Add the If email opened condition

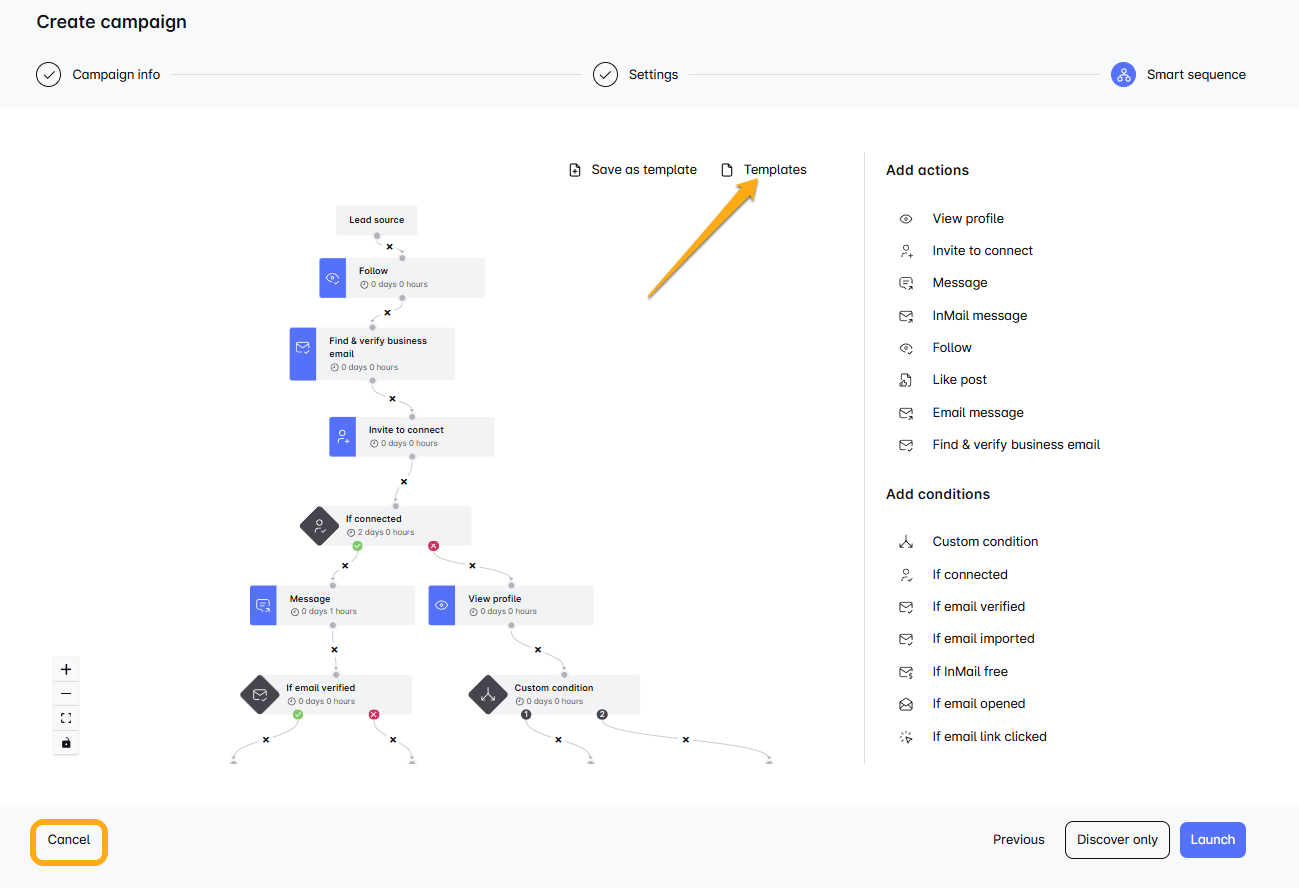tap(978, 704)
